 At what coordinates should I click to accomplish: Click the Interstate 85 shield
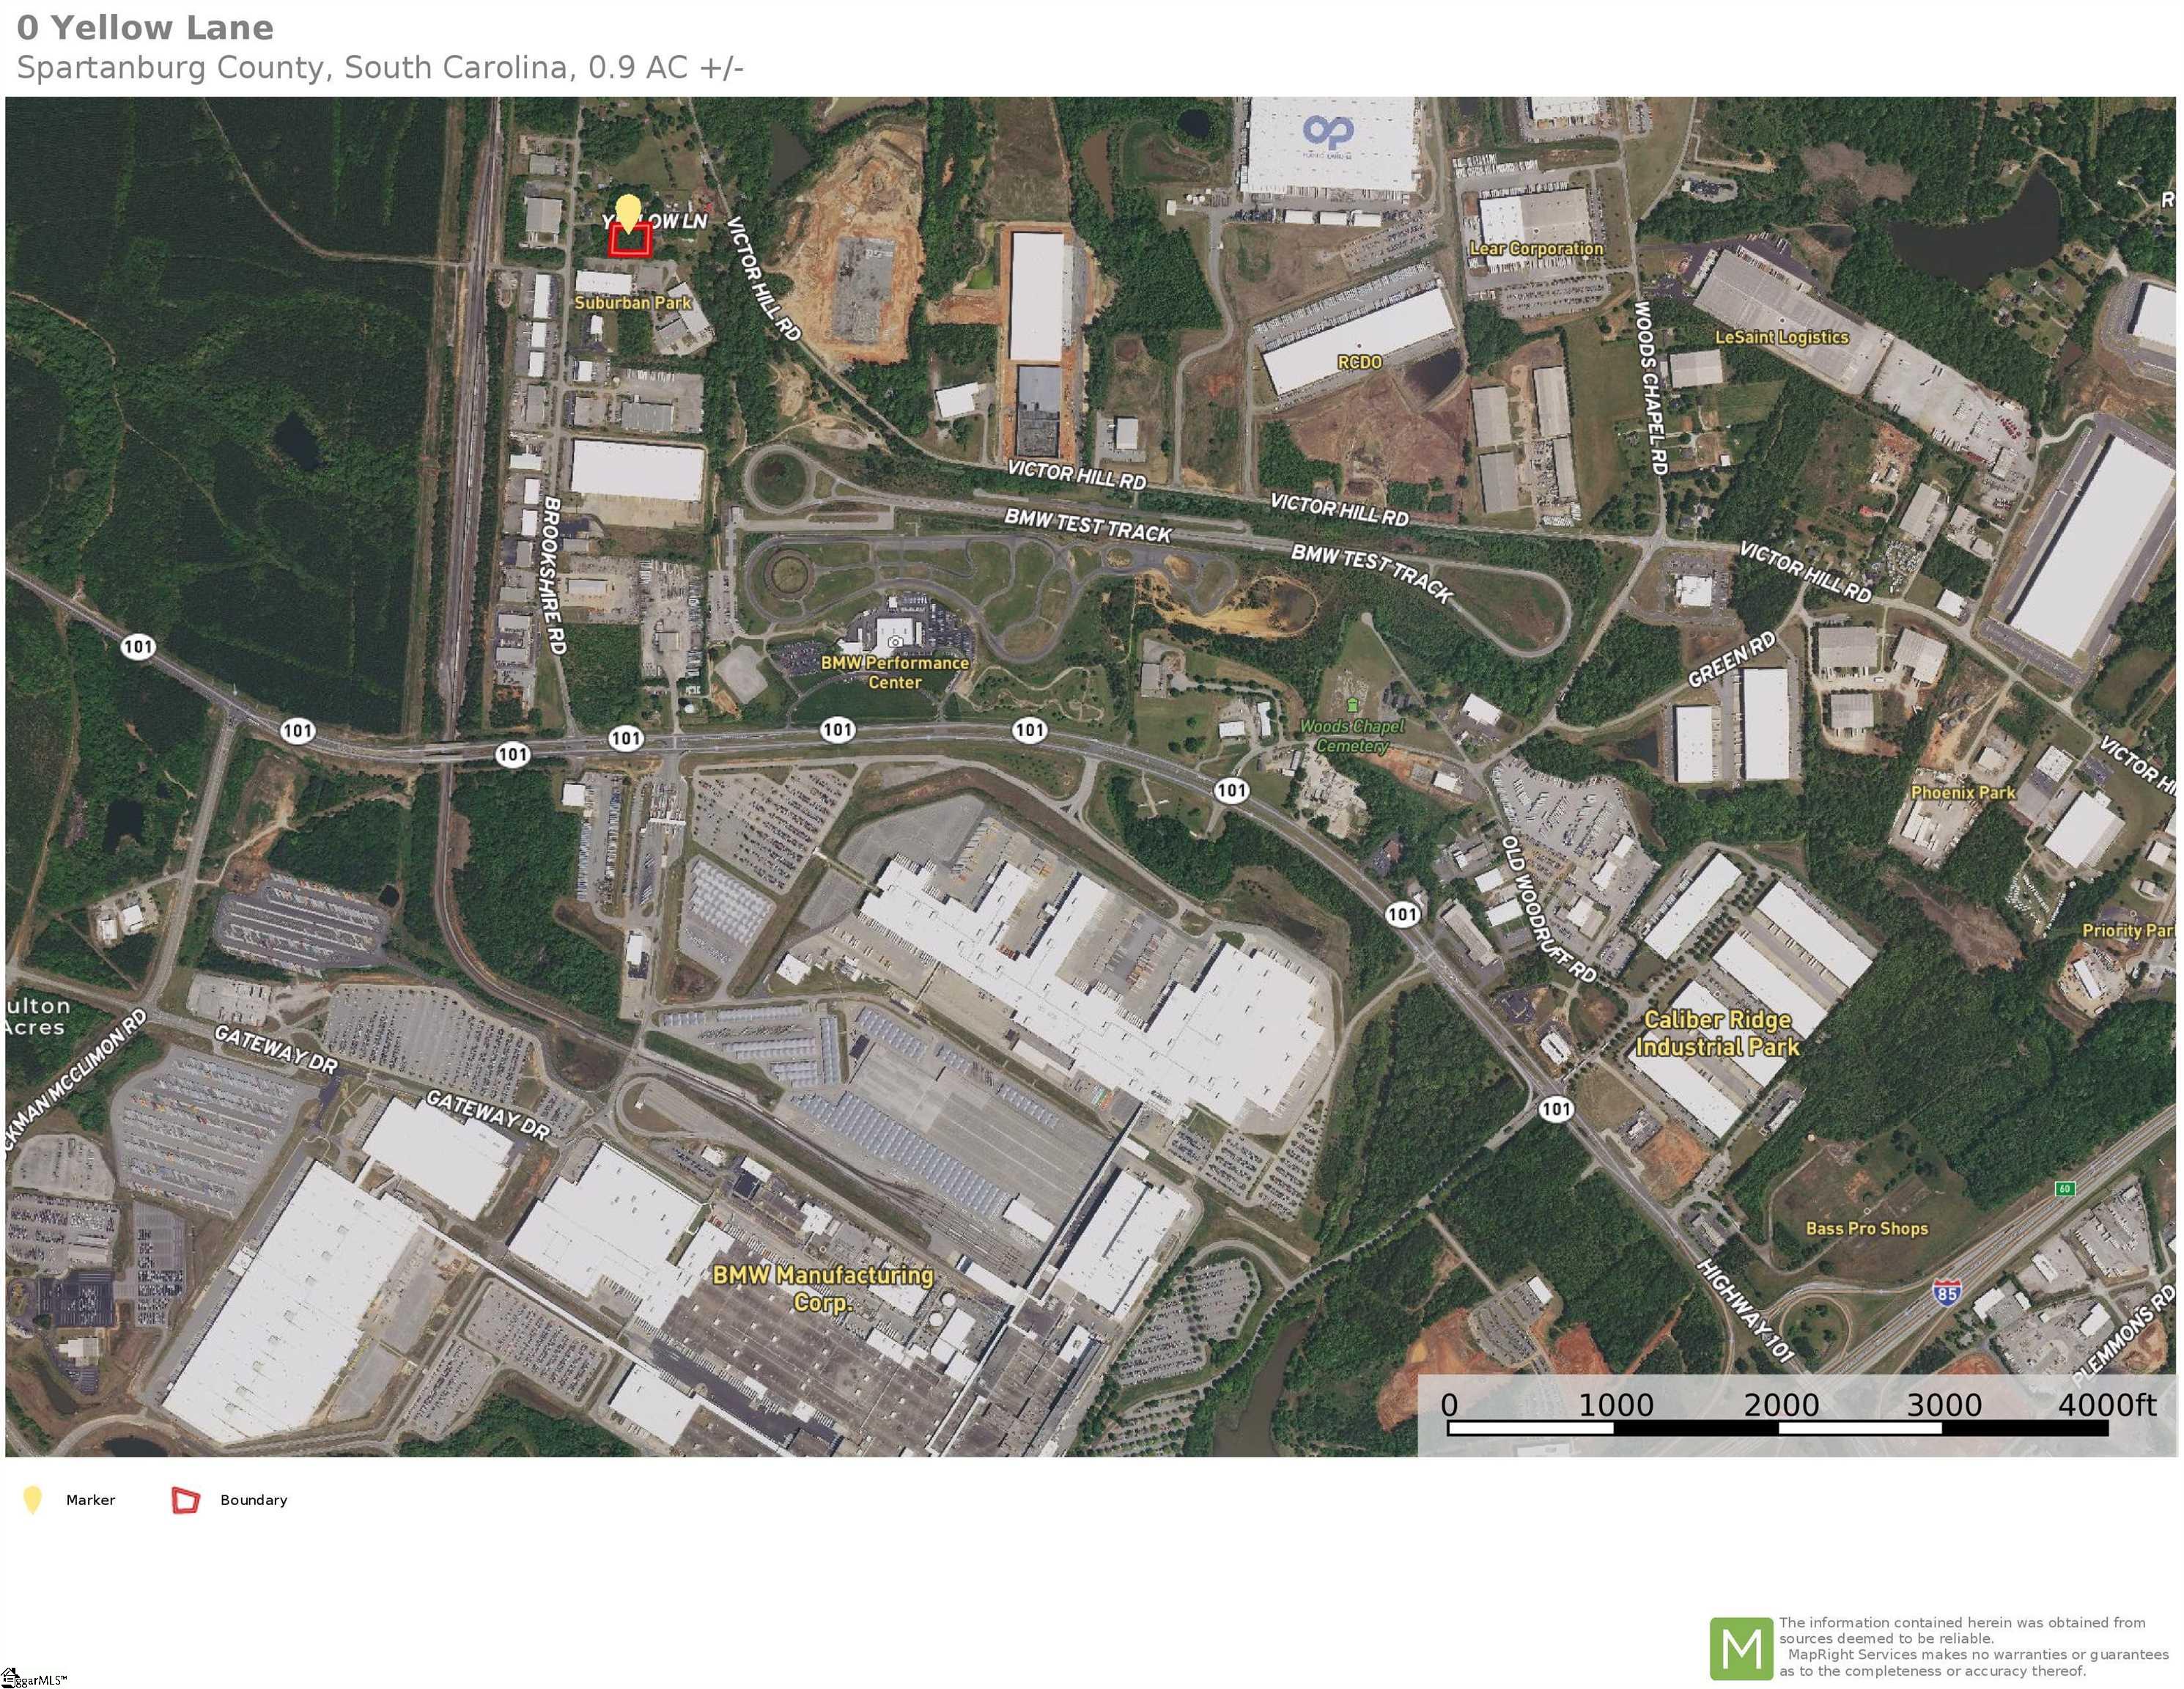click(x=1946, y=1292)
